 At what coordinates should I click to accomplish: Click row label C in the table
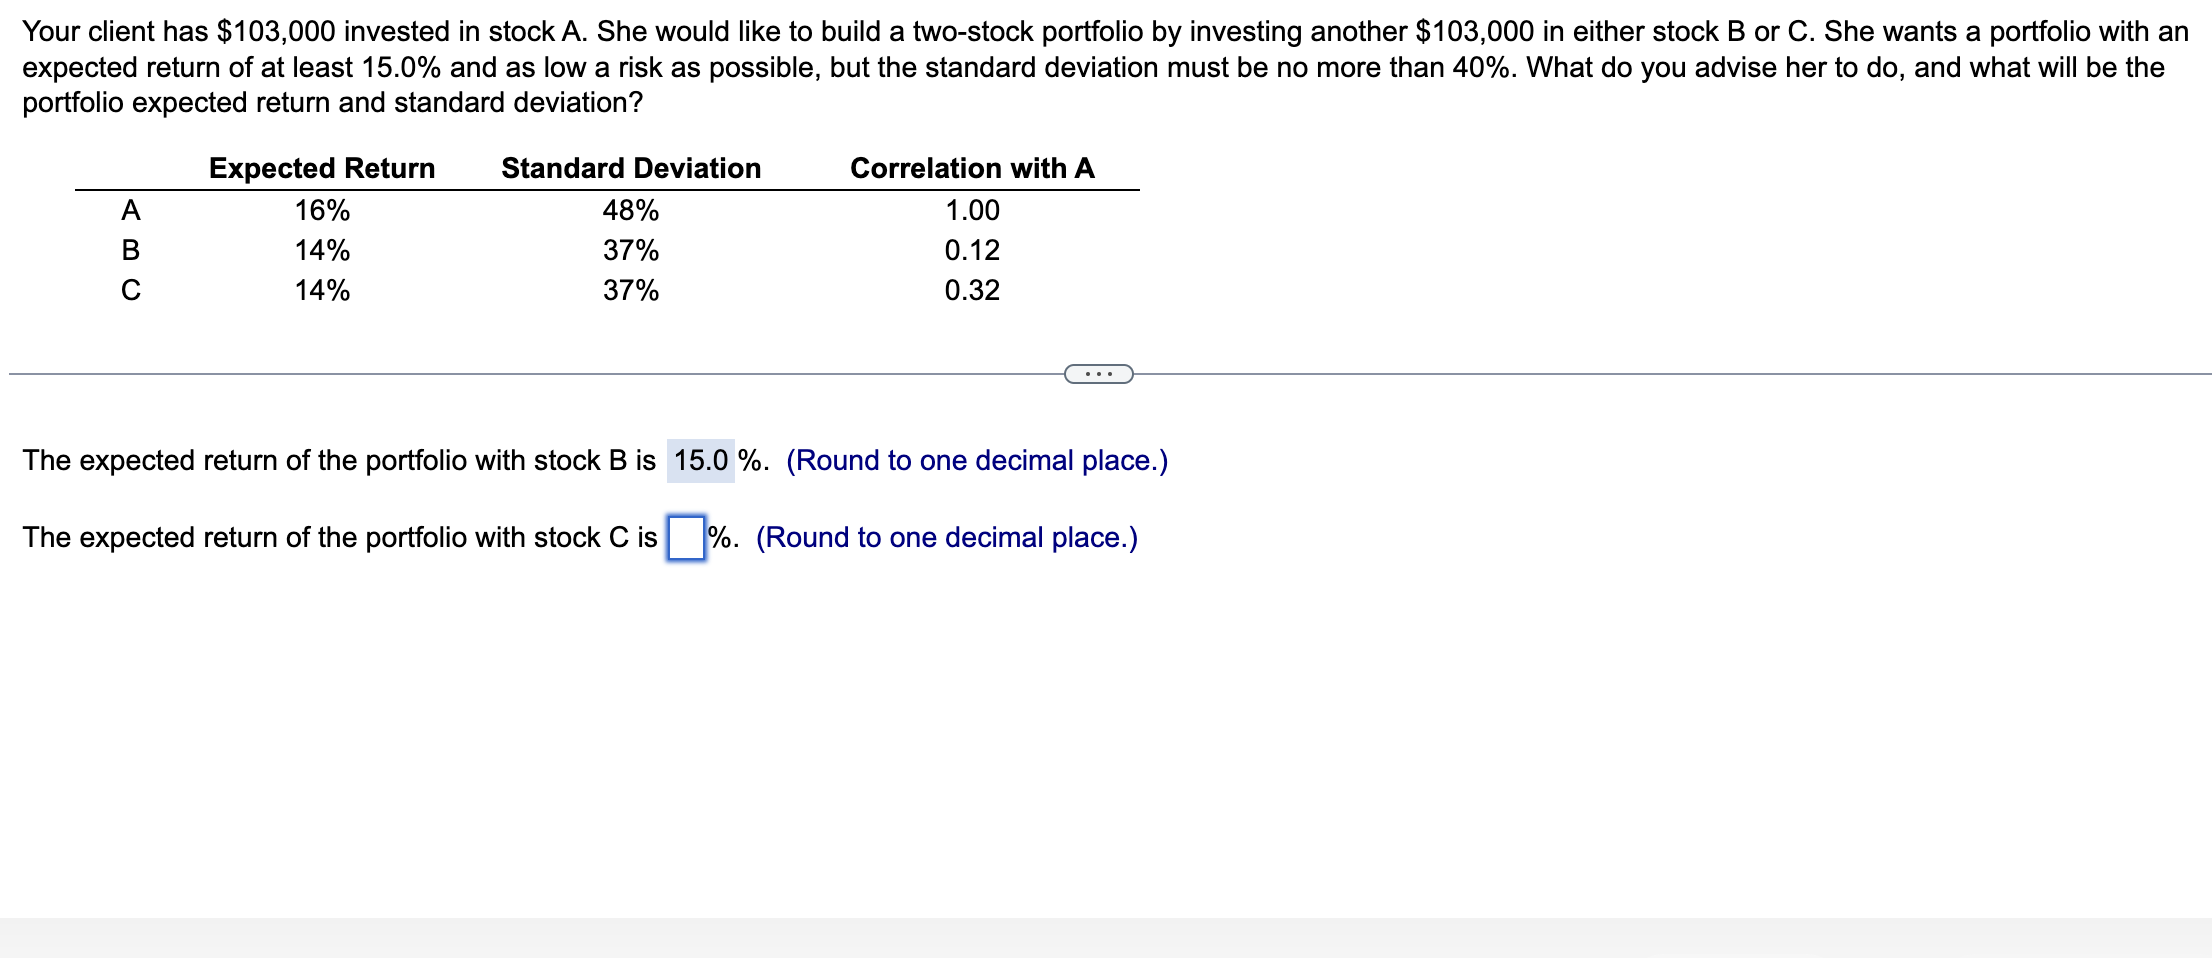(131, 291)
